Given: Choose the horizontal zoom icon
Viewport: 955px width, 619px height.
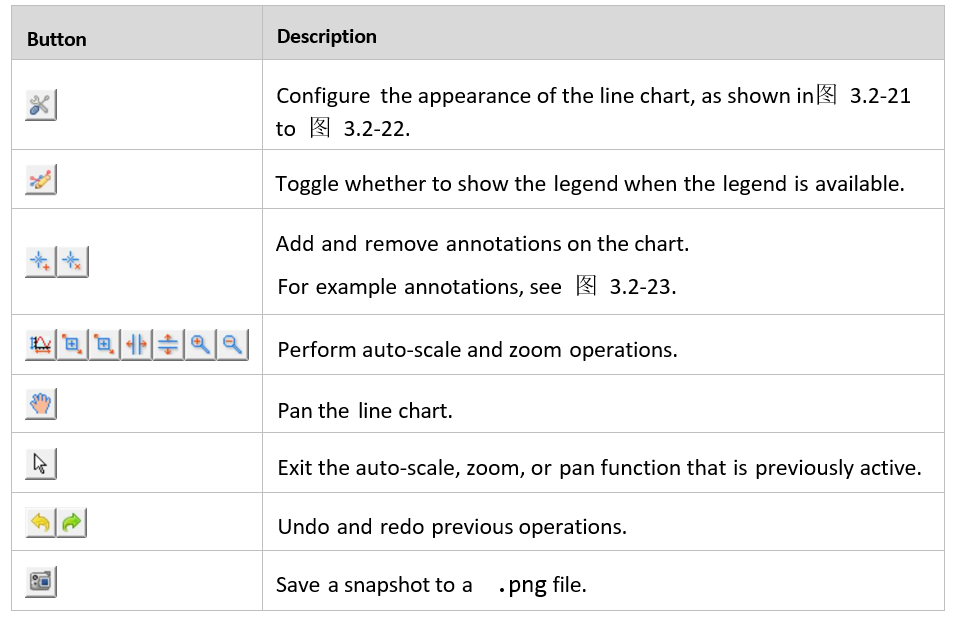Looking at the screenshot, I should [136, 345].
